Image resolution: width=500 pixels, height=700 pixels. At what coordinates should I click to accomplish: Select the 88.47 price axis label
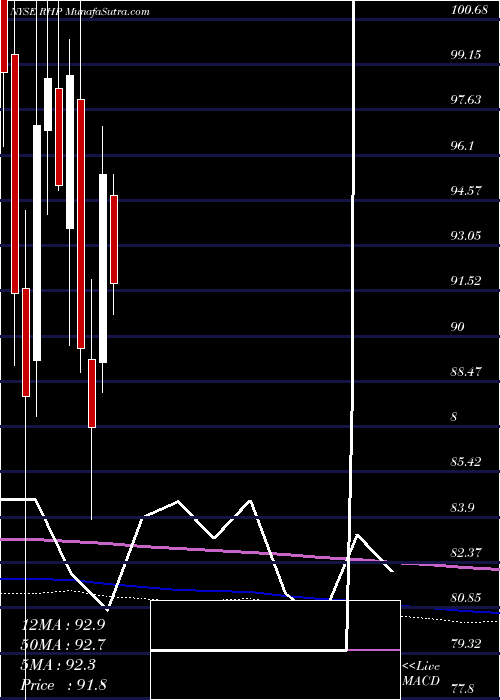coord(466,371)
